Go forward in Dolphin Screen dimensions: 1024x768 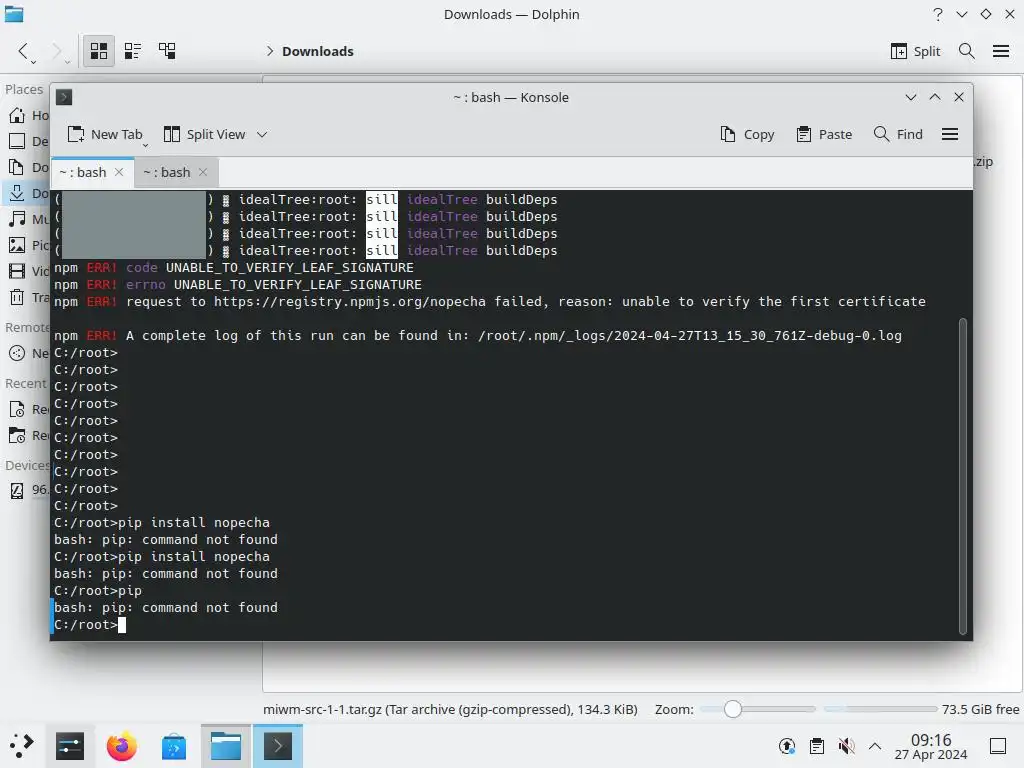tap(57, 51)
